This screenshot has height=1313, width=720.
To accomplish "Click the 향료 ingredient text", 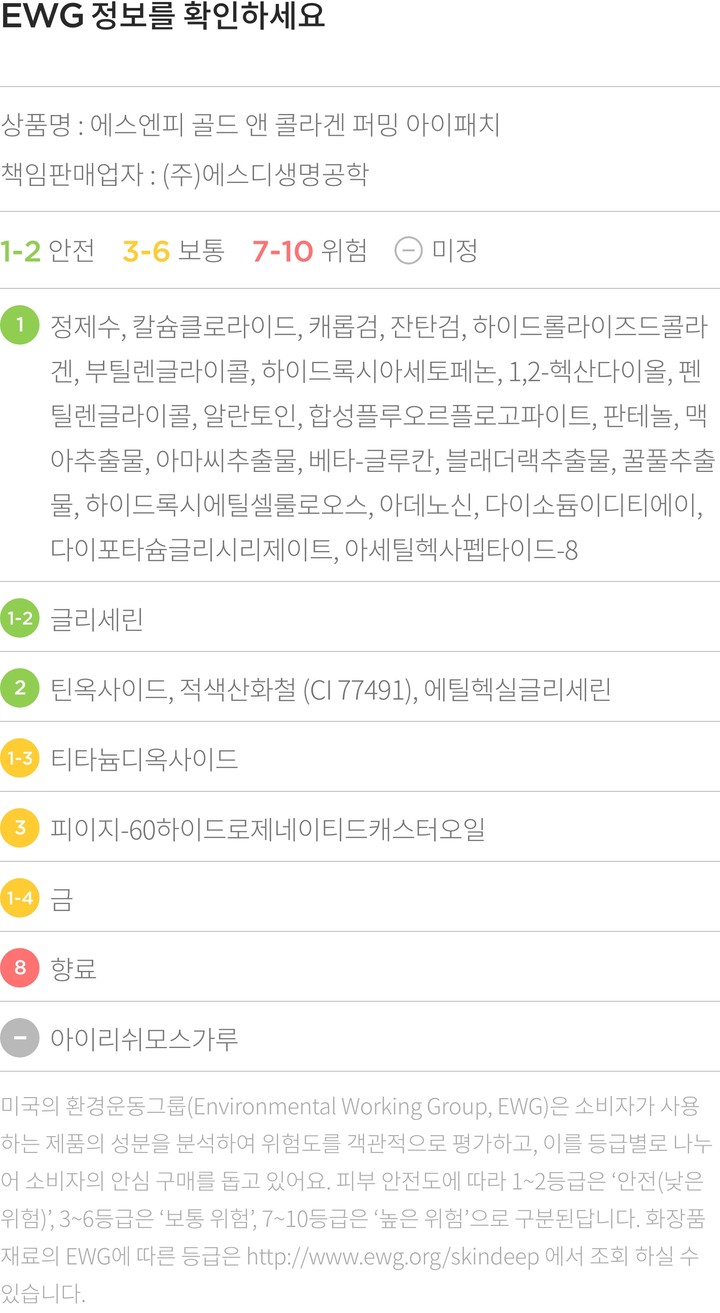I will point(74,969).
